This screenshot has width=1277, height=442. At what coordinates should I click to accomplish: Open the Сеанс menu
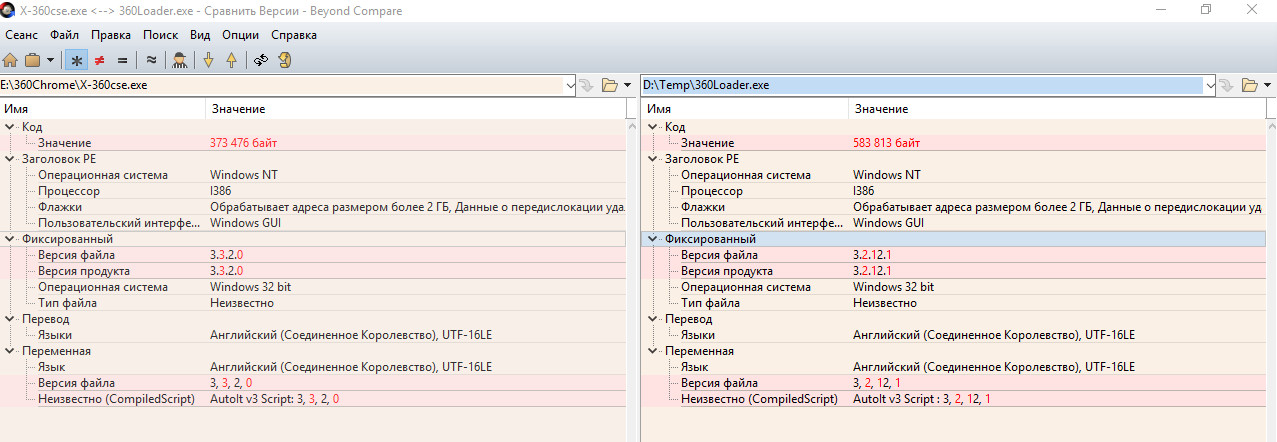point(21,35)
